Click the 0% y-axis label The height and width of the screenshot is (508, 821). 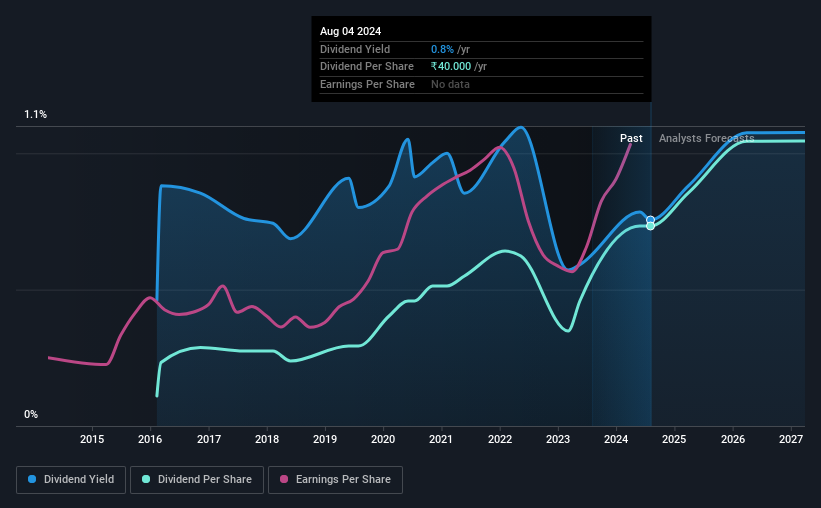tap(31, 414)
